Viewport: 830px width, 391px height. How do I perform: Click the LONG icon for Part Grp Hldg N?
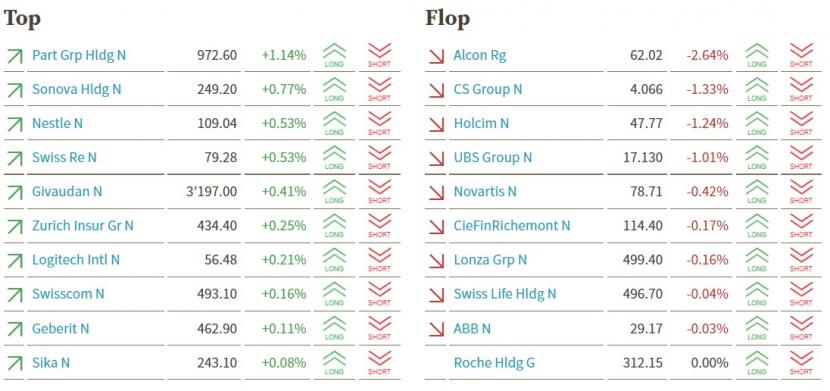(x=334, y=56)
